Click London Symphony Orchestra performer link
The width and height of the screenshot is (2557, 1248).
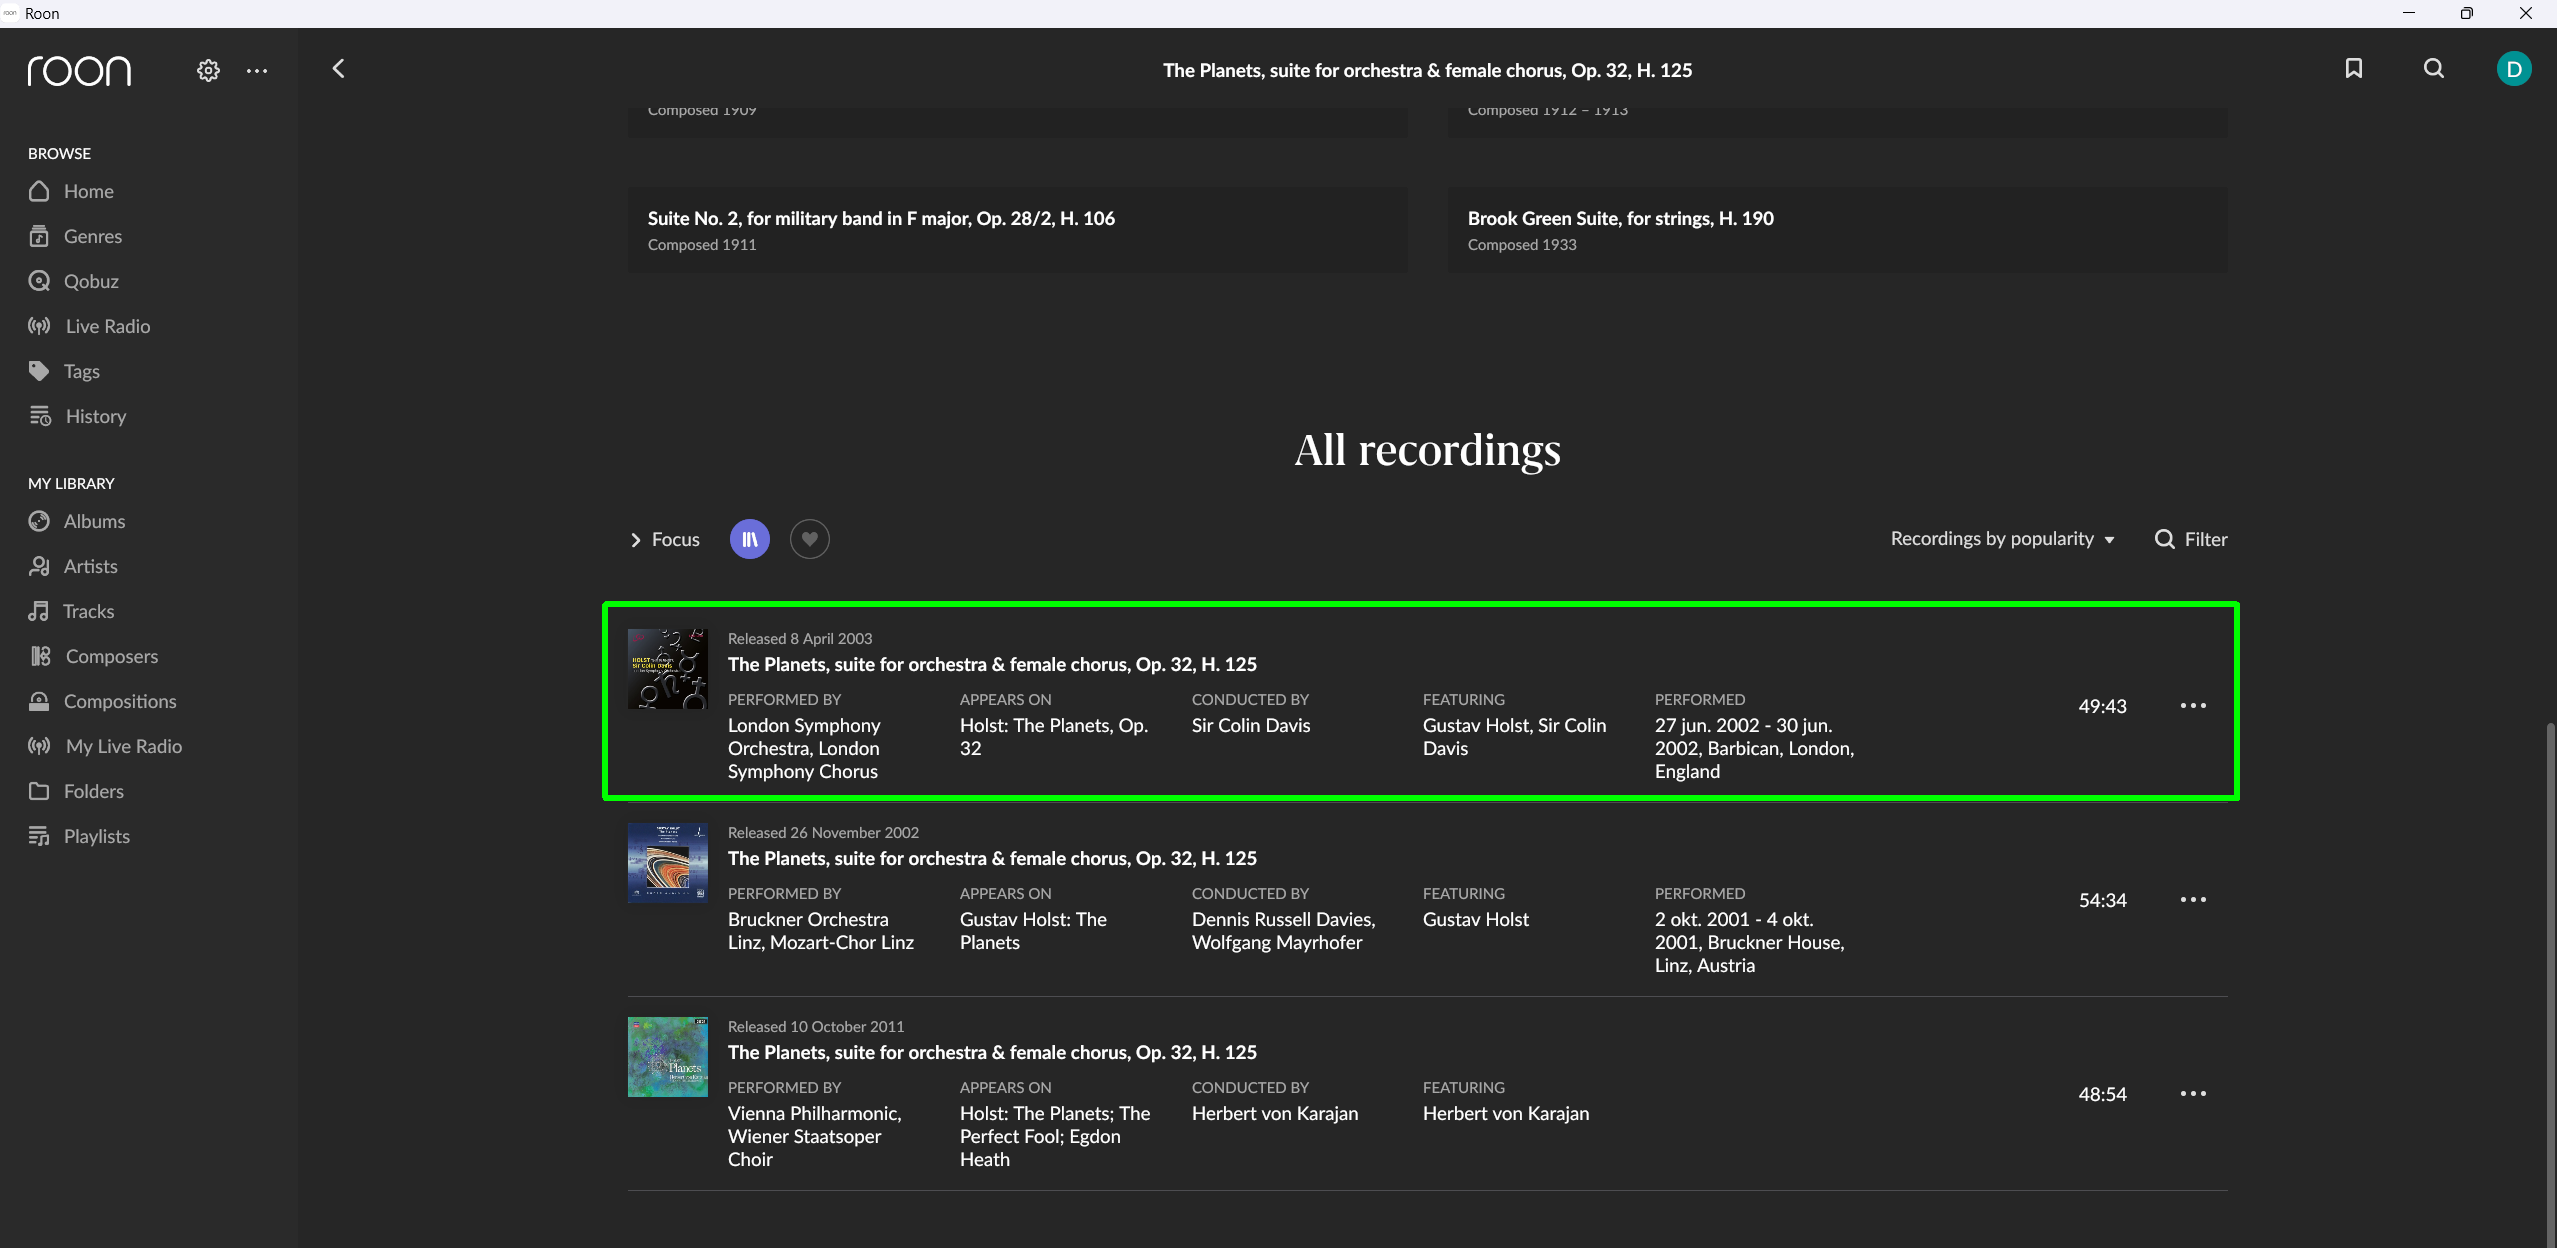tap(804, 737)
